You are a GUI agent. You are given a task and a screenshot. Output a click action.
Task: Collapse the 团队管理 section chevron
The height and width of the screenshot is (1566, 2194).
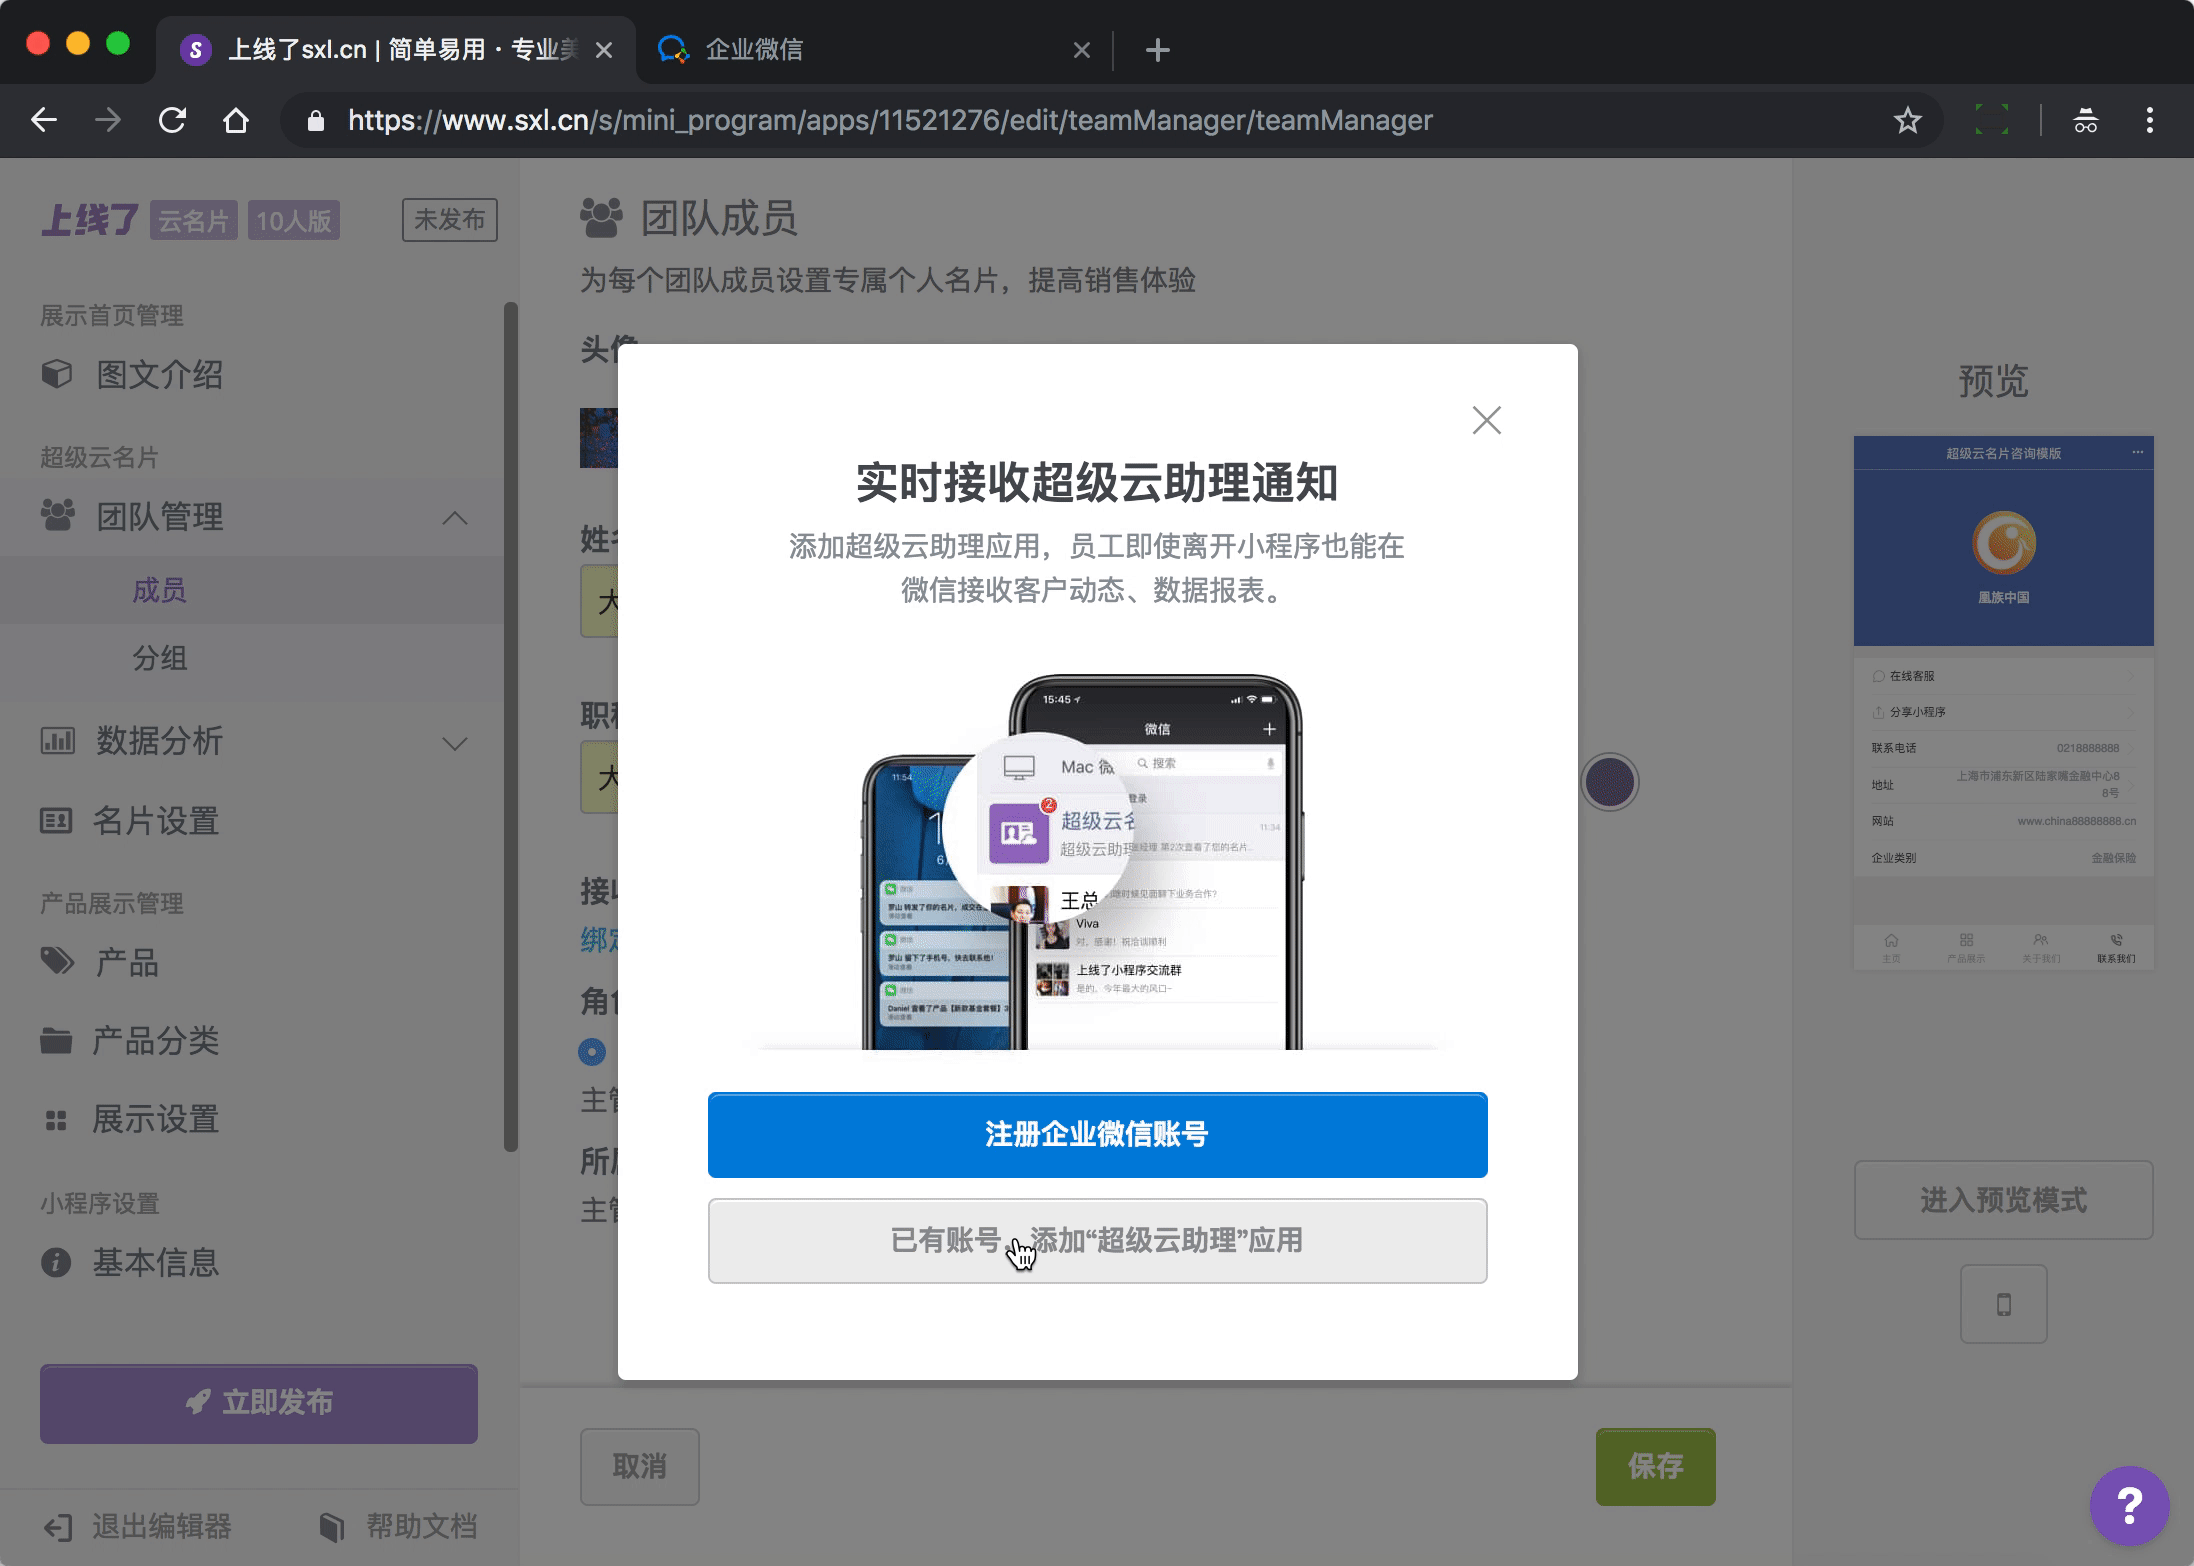pyautogui.click(x=455, y=517)
